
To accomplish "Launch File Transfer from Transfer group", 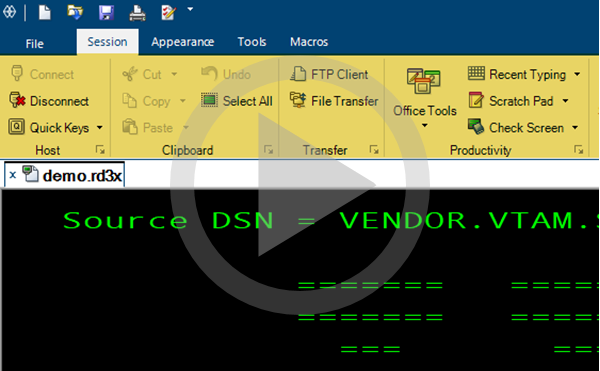I will tap(334, 101).
